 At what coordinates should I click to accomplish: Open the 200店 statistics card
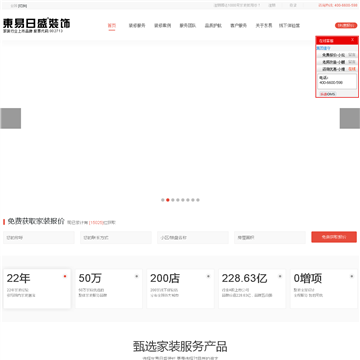(x=180, y=289)
